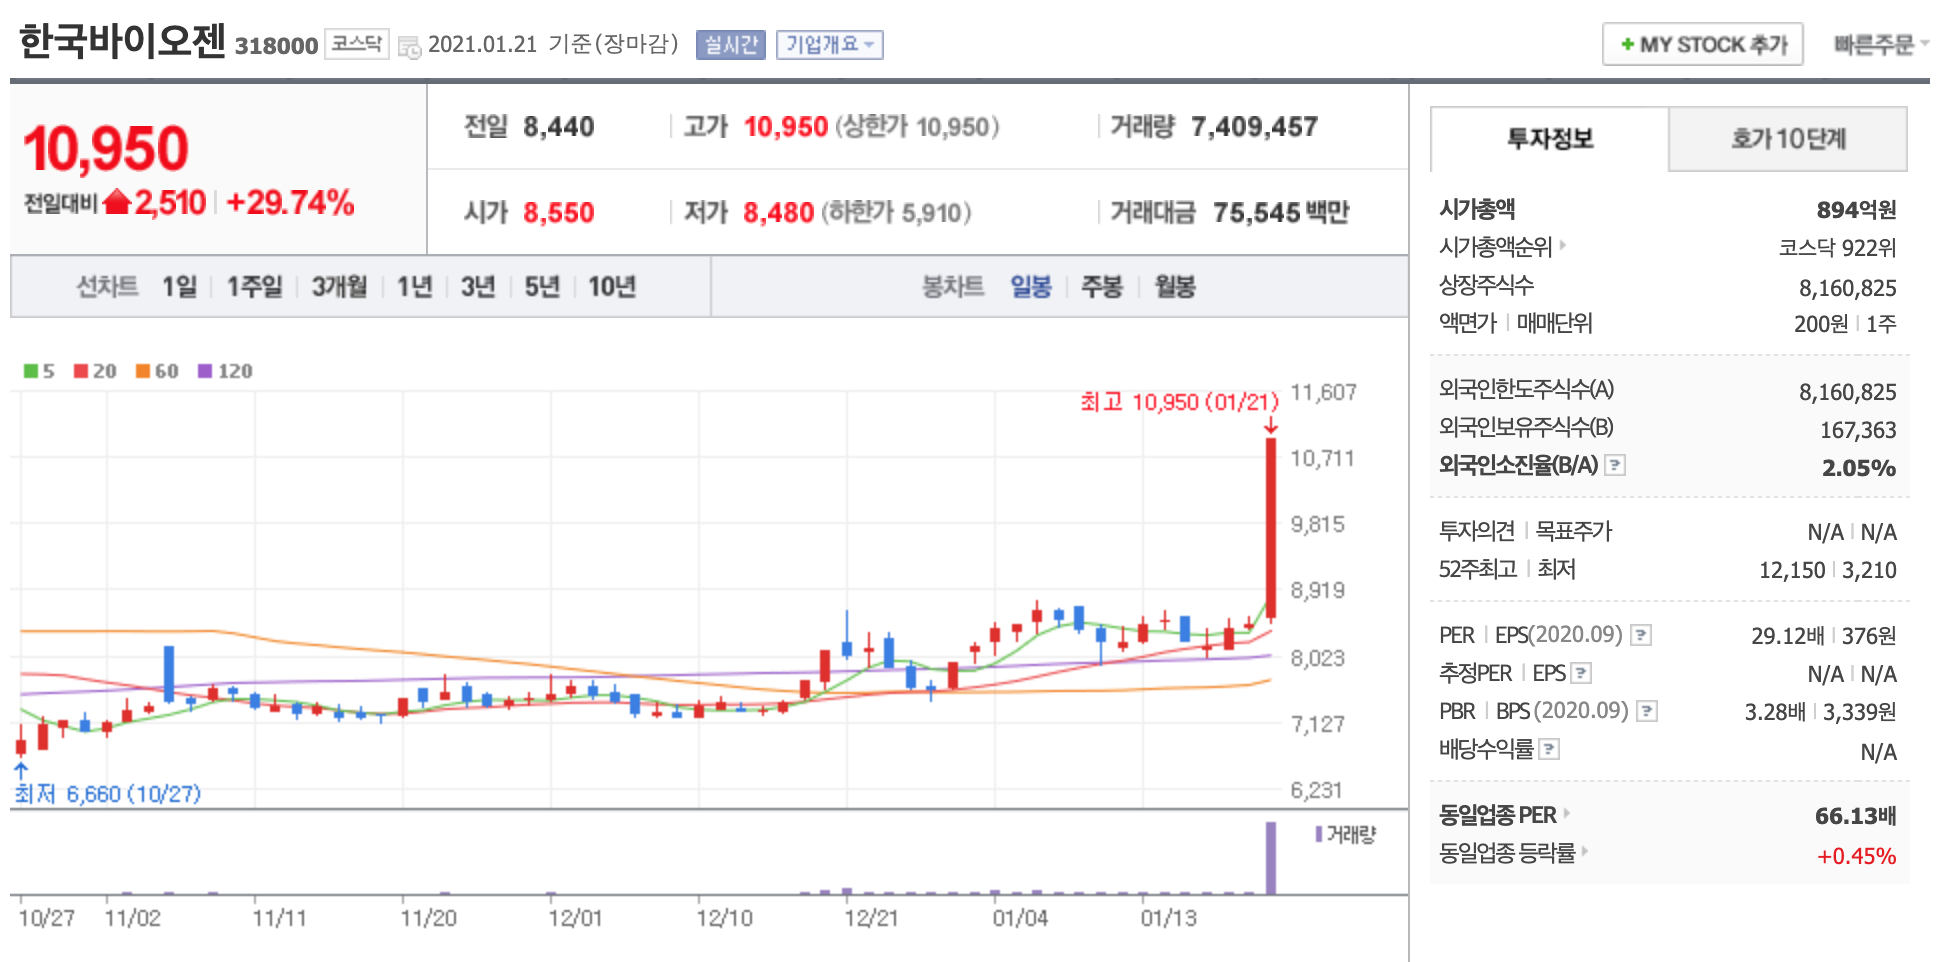Select the 주봉 candlestick chart
This screenshot has height=962, width=1952.
click(1102, 287)
